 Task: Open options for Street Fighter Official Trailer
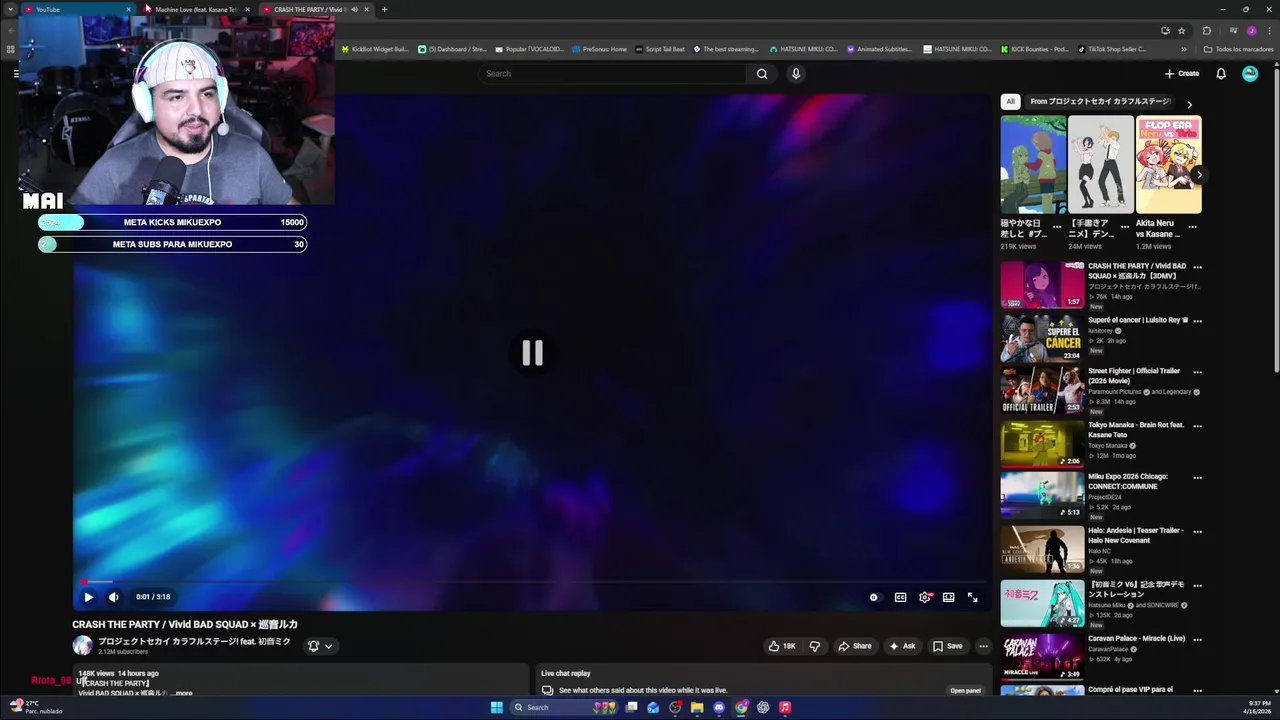point(1197,372)
